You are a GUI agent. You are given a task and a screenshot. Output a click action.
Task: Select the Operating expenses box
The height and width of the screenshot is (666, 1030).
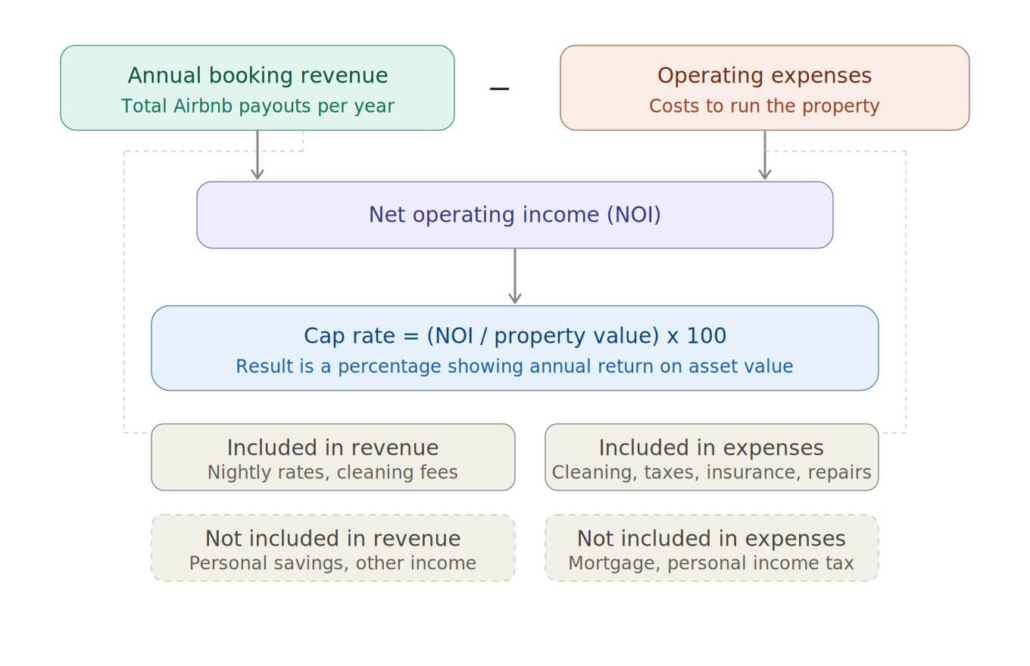(765, 88)
